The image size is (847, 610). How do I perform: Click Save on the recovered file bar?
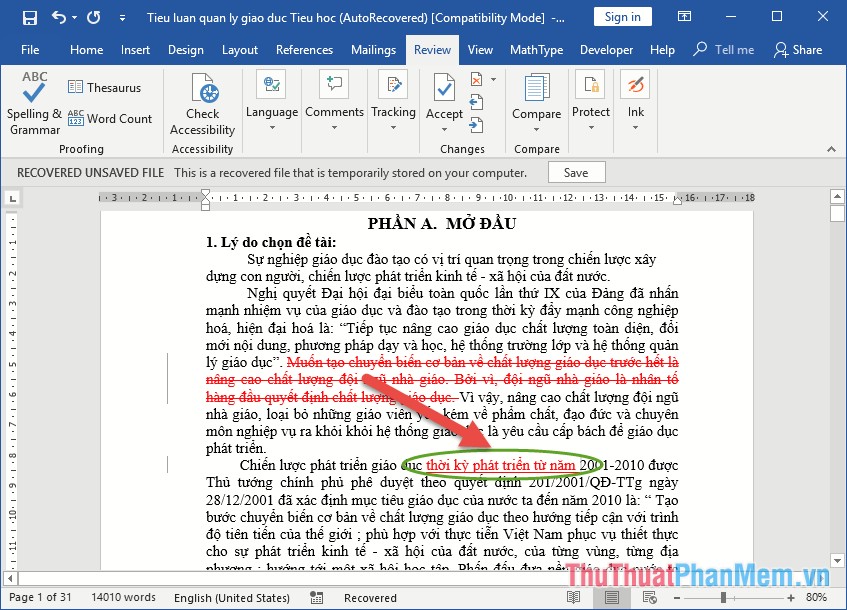click(576, 172)
